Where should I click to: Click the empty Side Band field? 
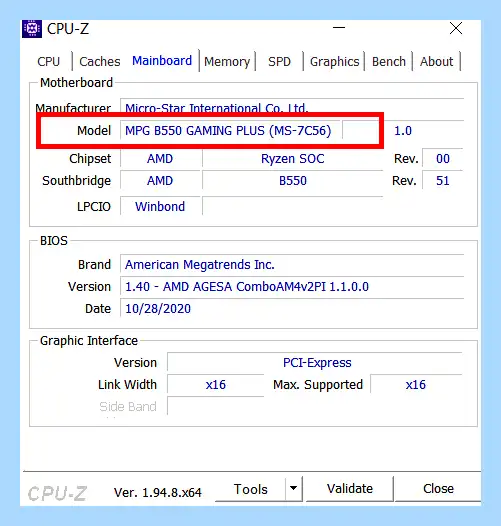[x=215, y=407]
